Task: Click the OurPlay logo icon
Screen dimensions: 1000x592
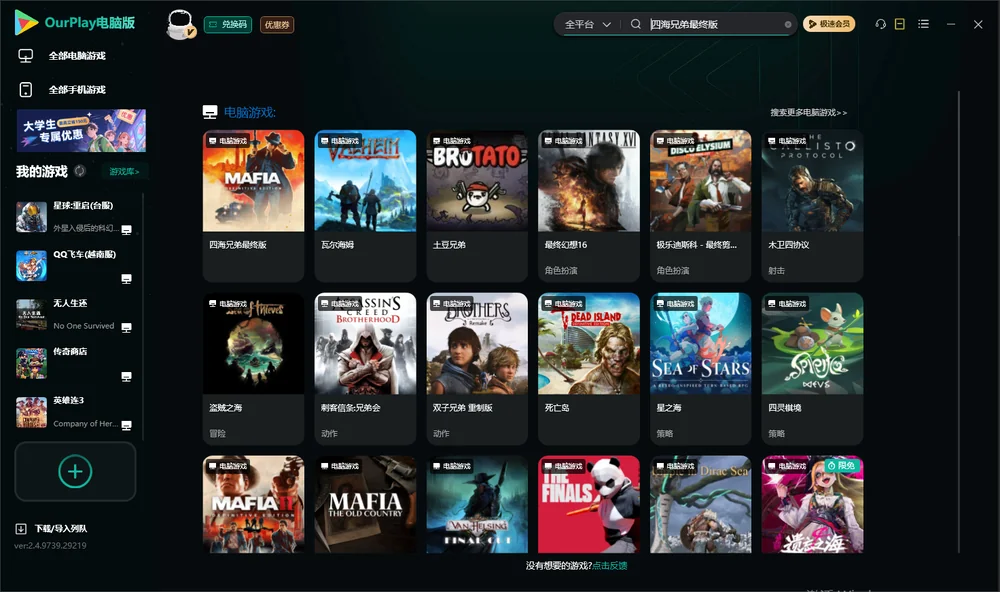Action: tap(26, 23)
